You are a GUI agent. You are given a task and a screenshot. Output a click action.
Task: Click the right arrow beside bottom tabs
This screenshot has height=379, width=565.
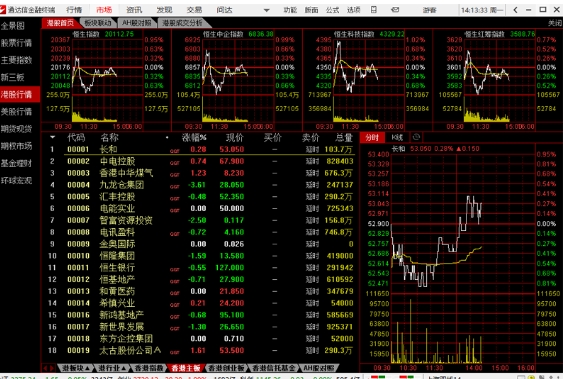click(53, 368)
